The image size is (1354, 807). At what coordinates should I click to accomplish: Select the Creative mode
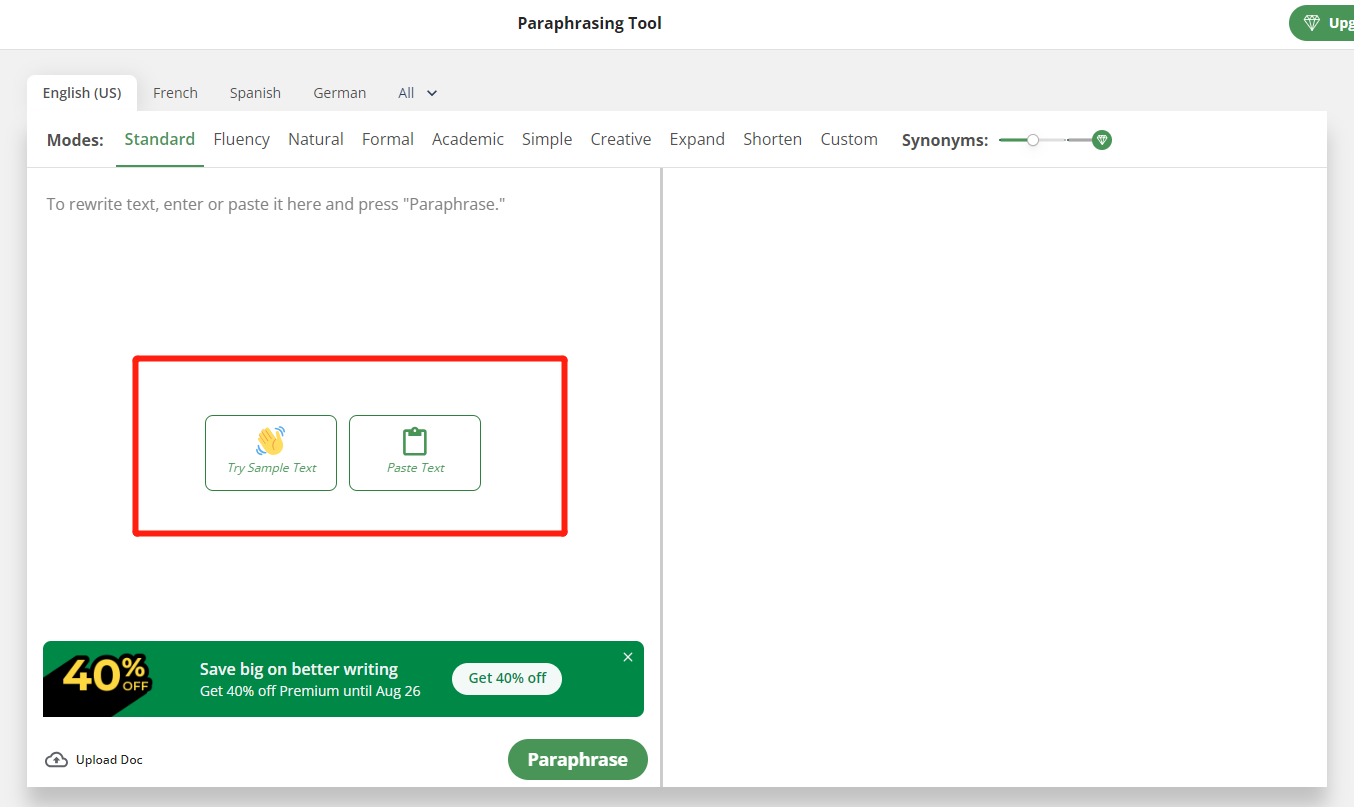point(621,139)
